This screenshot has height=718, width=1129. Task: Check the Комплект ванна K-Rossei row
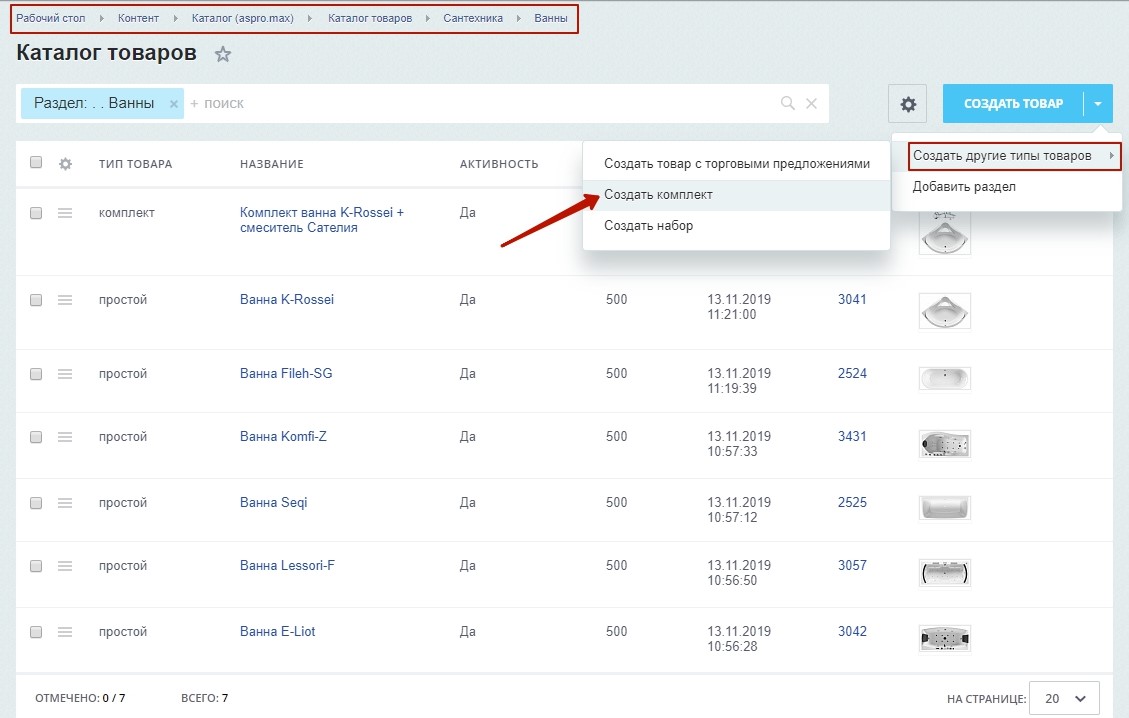(x=36, y=213)
